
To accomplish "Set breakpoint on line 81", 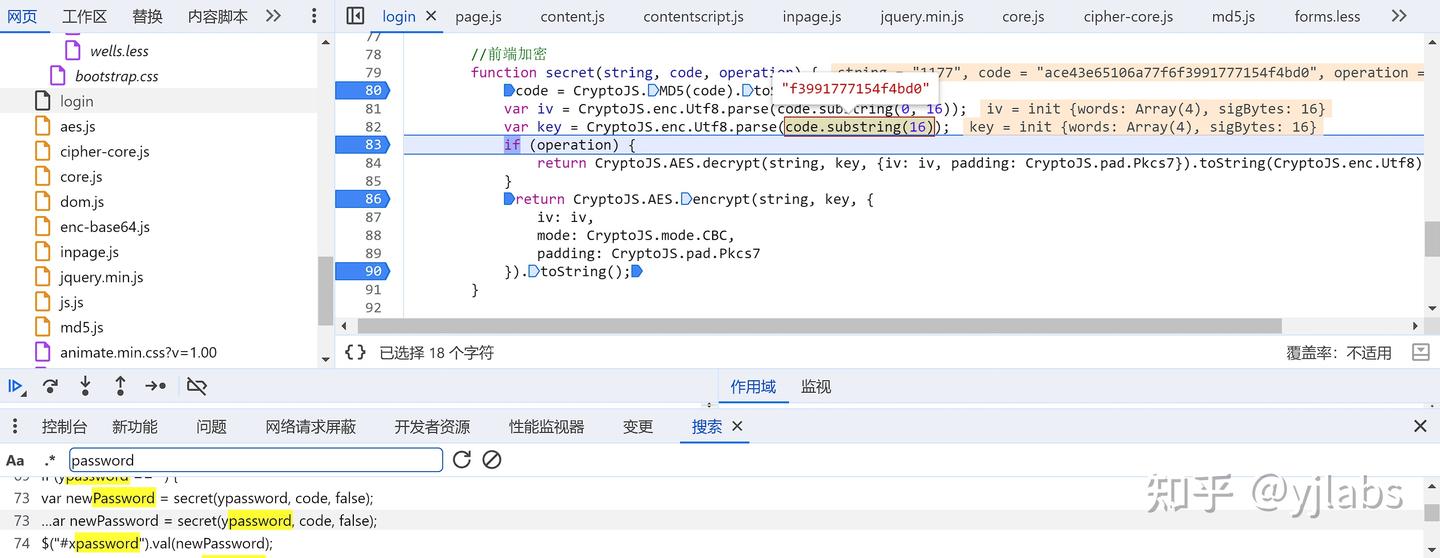I will pyautogui.click(x=372, y=109).
